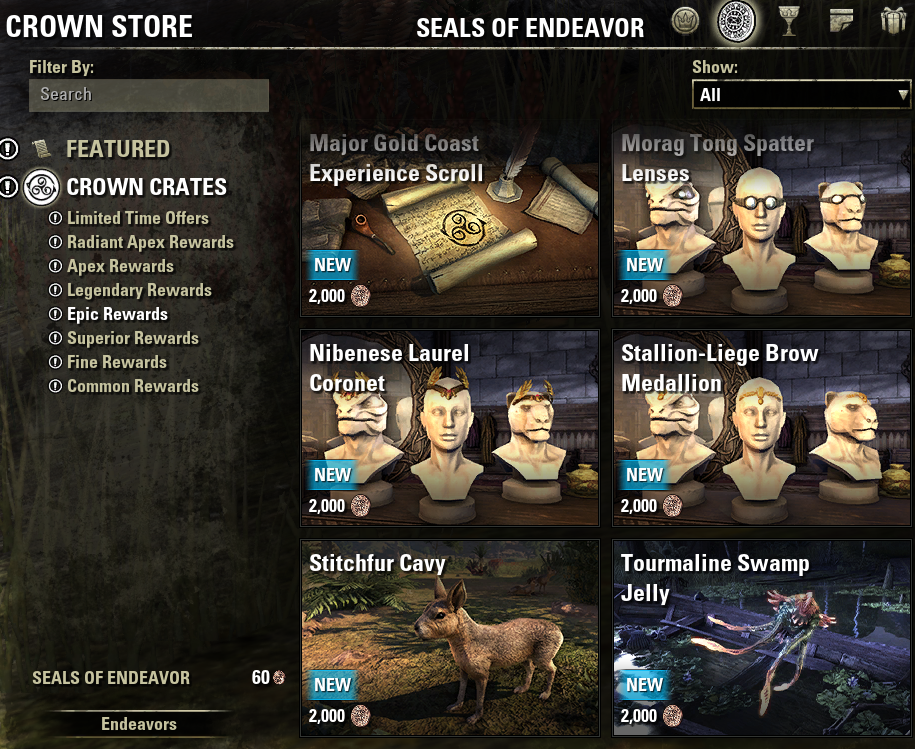The height and width of the screenshot is (749, 915).
Task: Select the Seals of Endeavor icon
Action: tap(736, 22)
